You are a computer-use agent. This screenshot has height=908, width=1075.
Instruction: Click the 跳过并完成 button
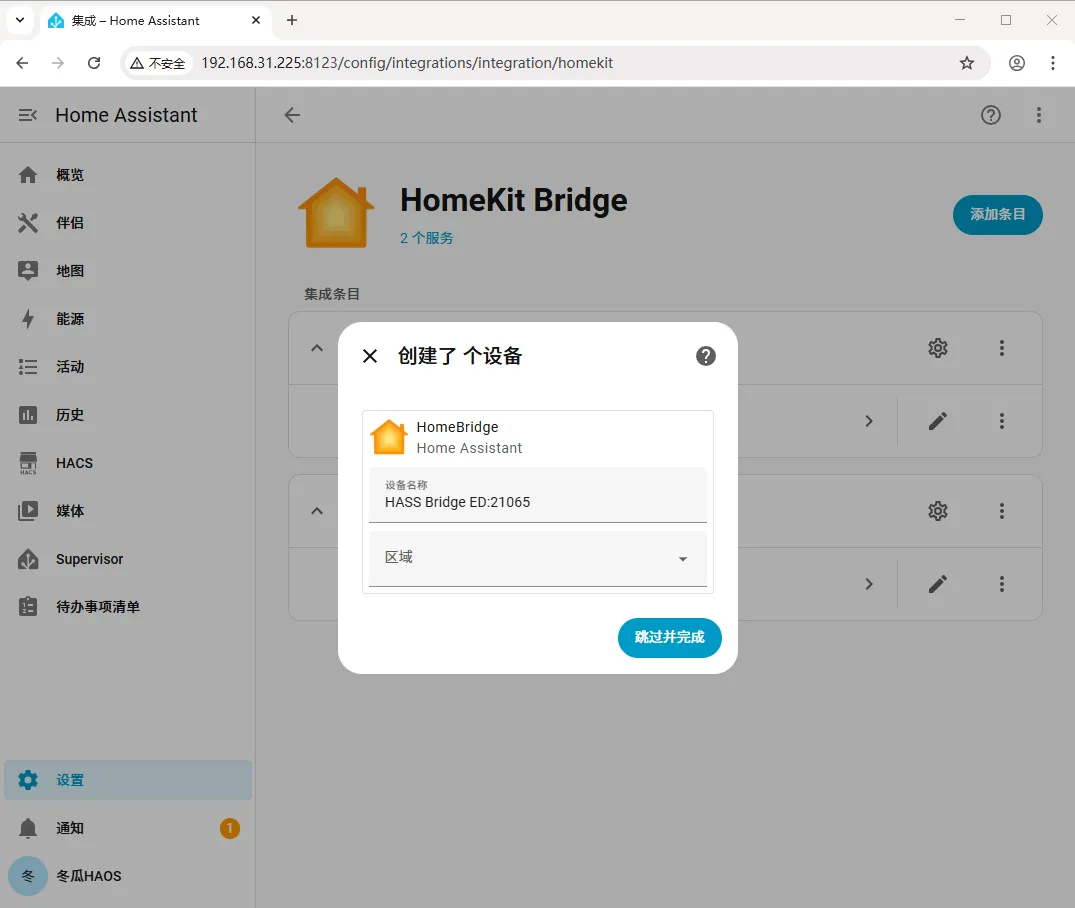coord(669,638)
